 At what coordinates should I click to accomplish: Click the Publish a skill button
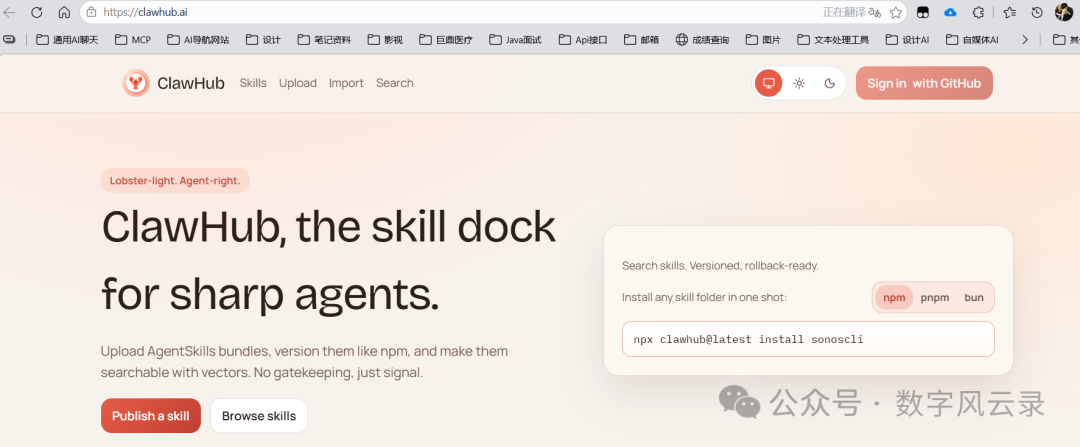click(x=151, y=415)
